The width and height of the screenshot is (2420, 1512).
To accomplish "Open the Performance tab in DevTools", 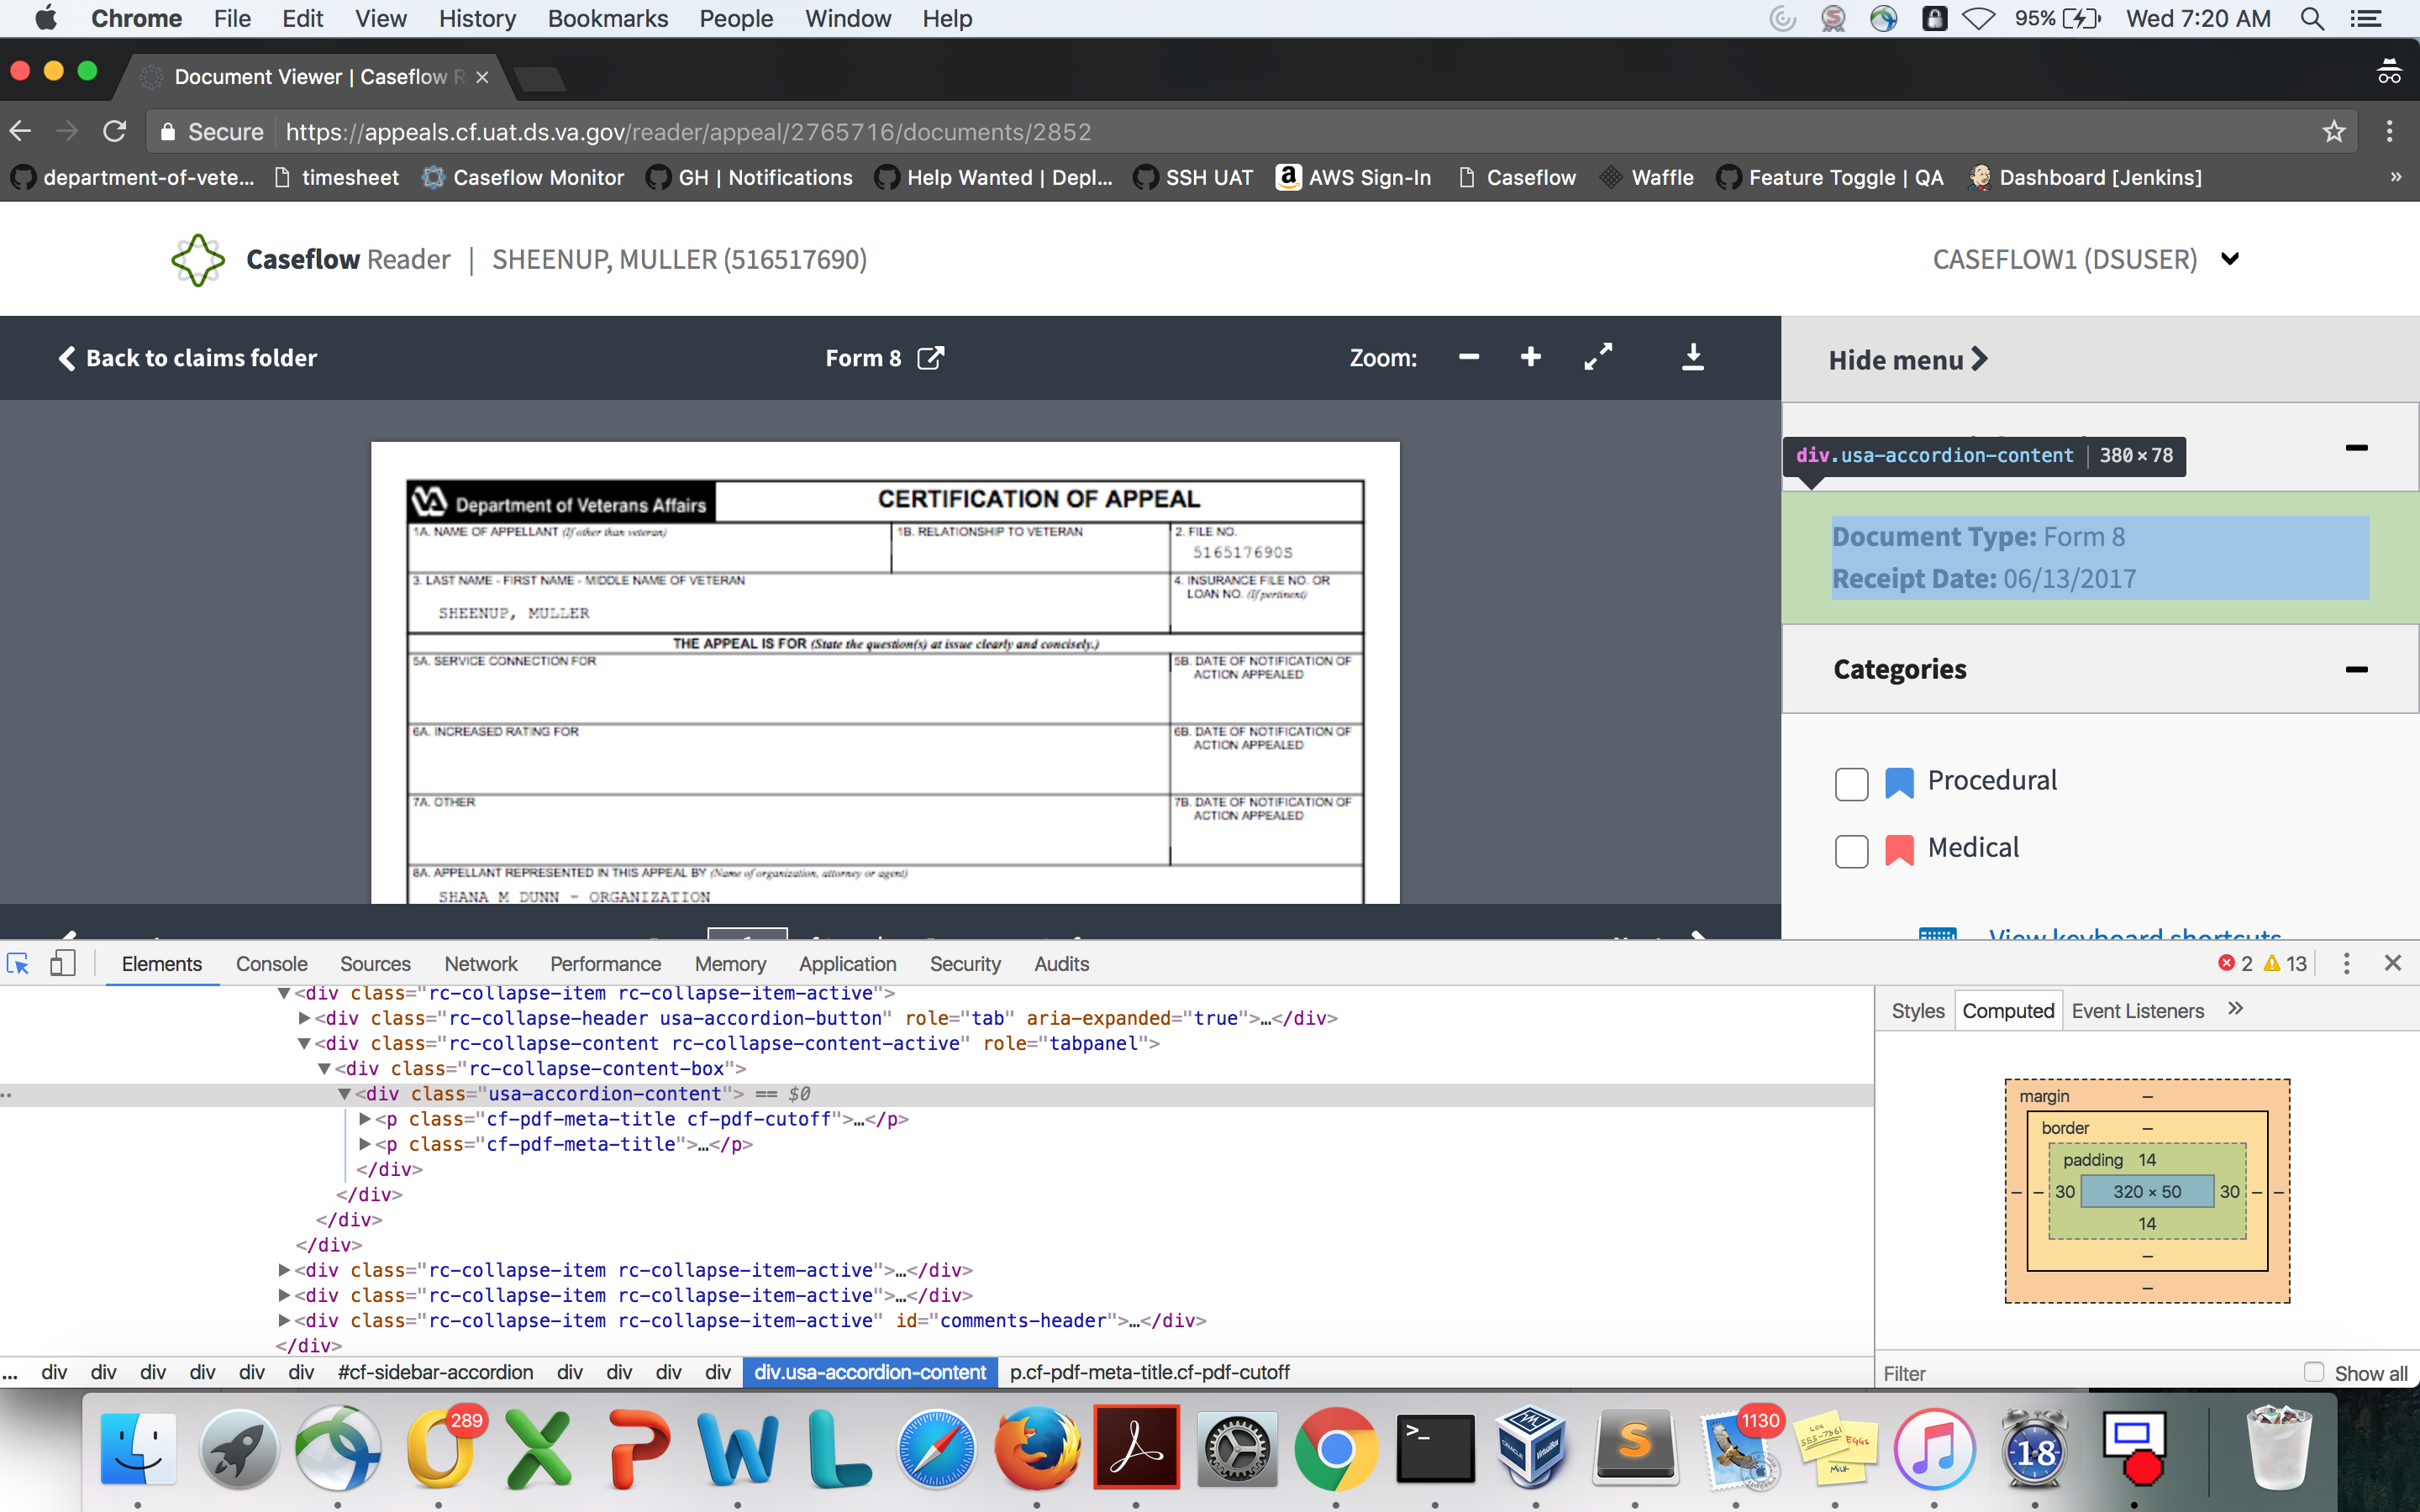I will (605, 964).
